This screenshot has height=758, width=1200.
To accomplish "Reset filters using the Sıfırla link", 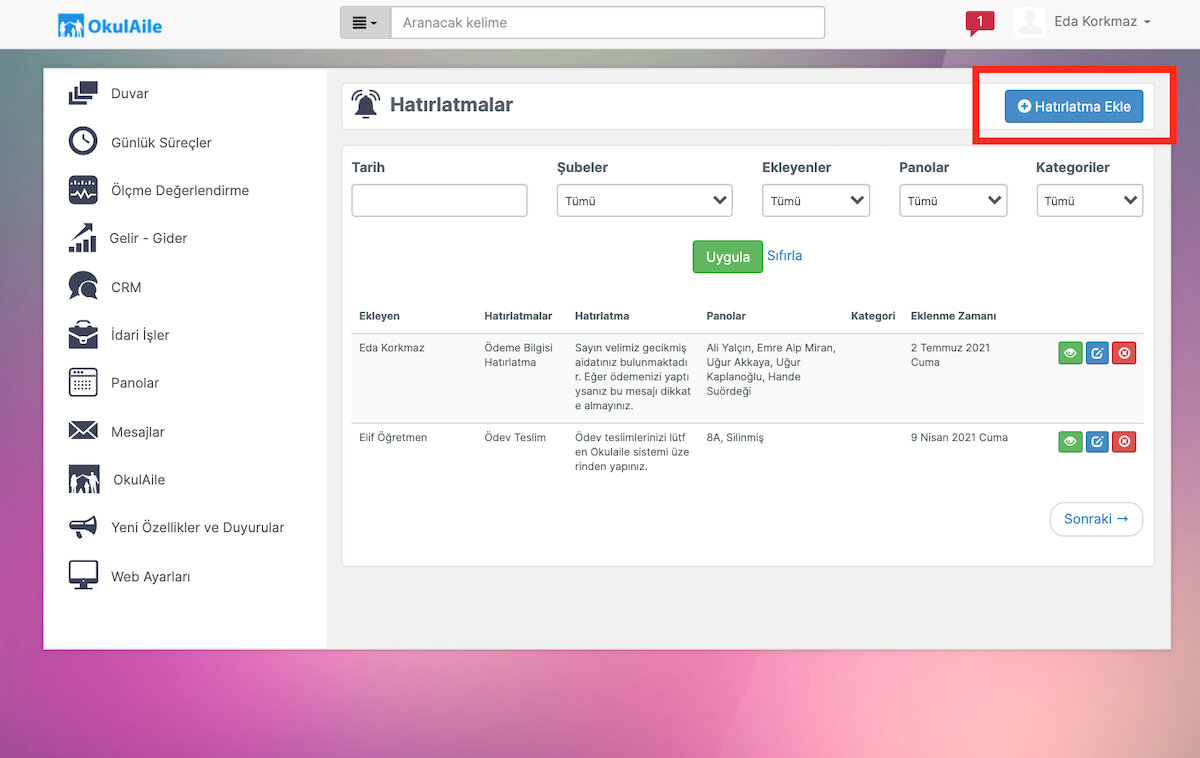I will pos(785,256).
